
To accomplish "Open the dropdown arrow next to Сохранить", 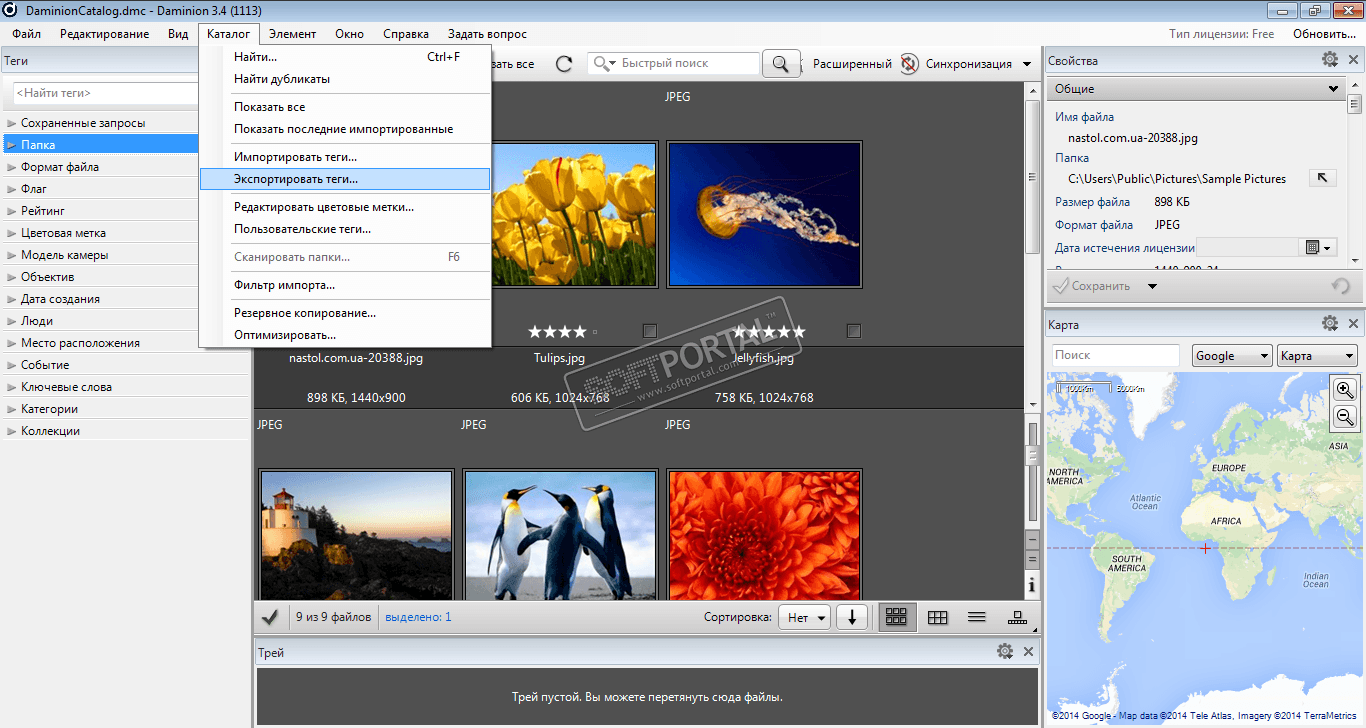I will (x=1152, y=286).
